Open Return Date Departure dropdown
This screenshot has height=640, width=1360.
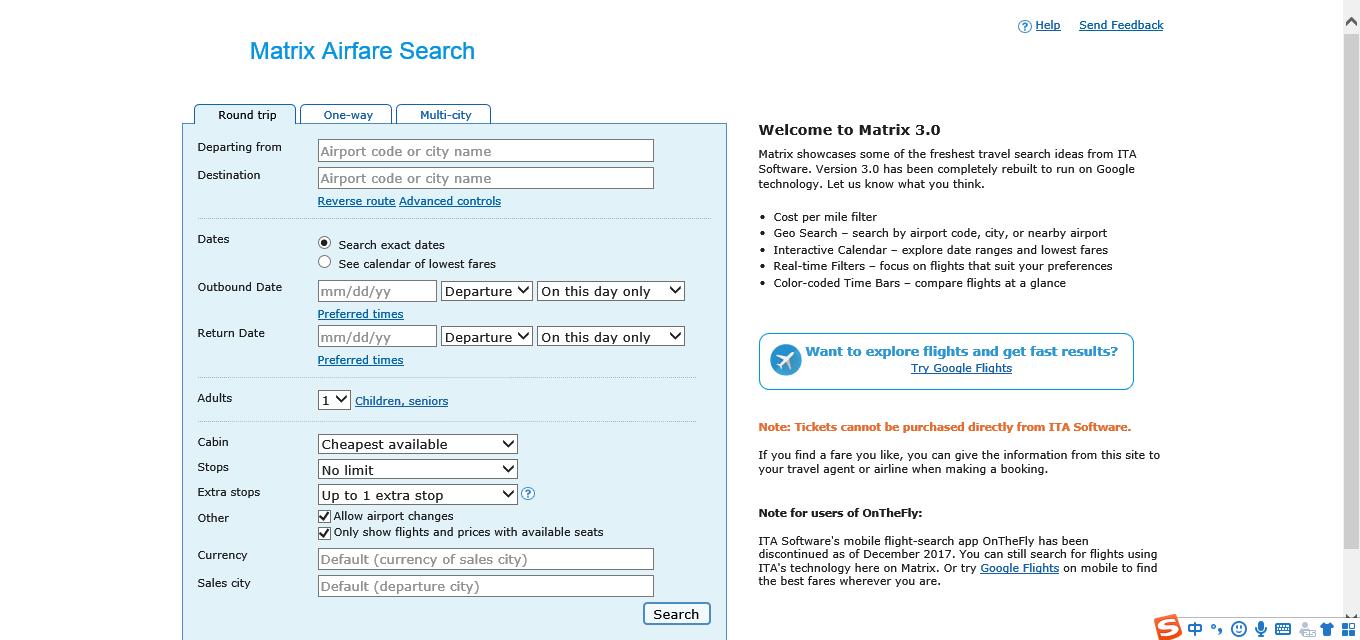click(486, 337)
